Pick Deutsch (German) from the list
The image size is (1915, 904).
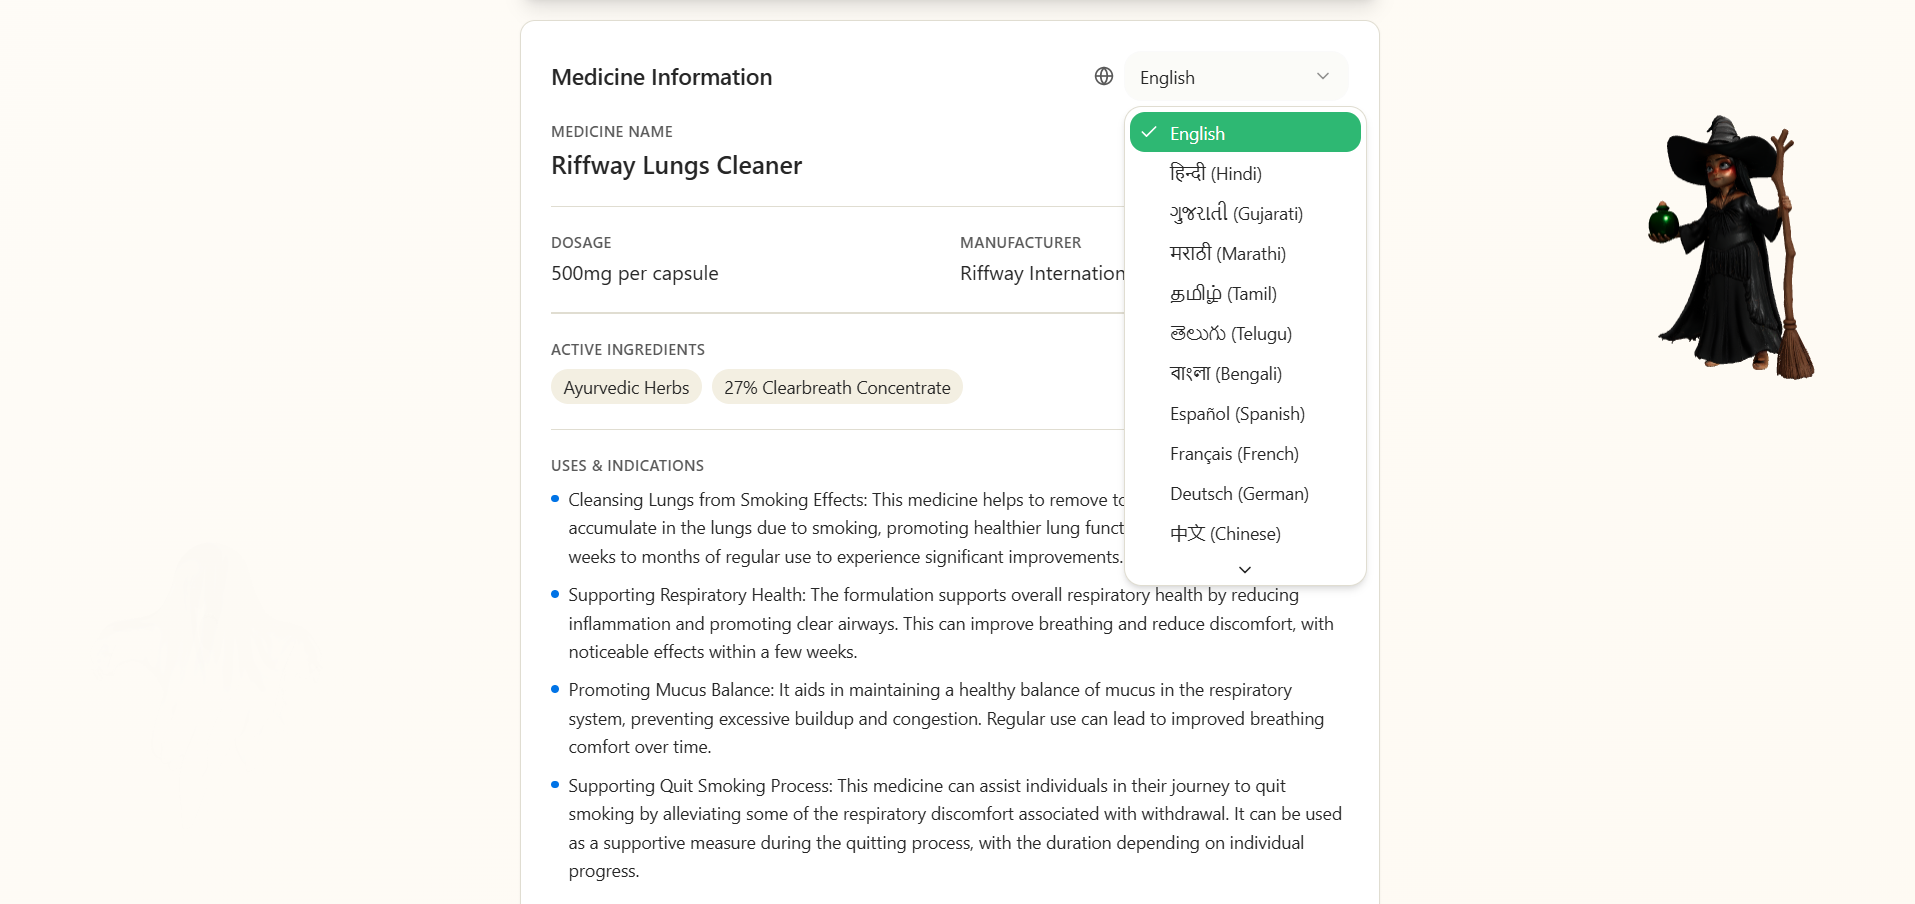coord(1239,494)
